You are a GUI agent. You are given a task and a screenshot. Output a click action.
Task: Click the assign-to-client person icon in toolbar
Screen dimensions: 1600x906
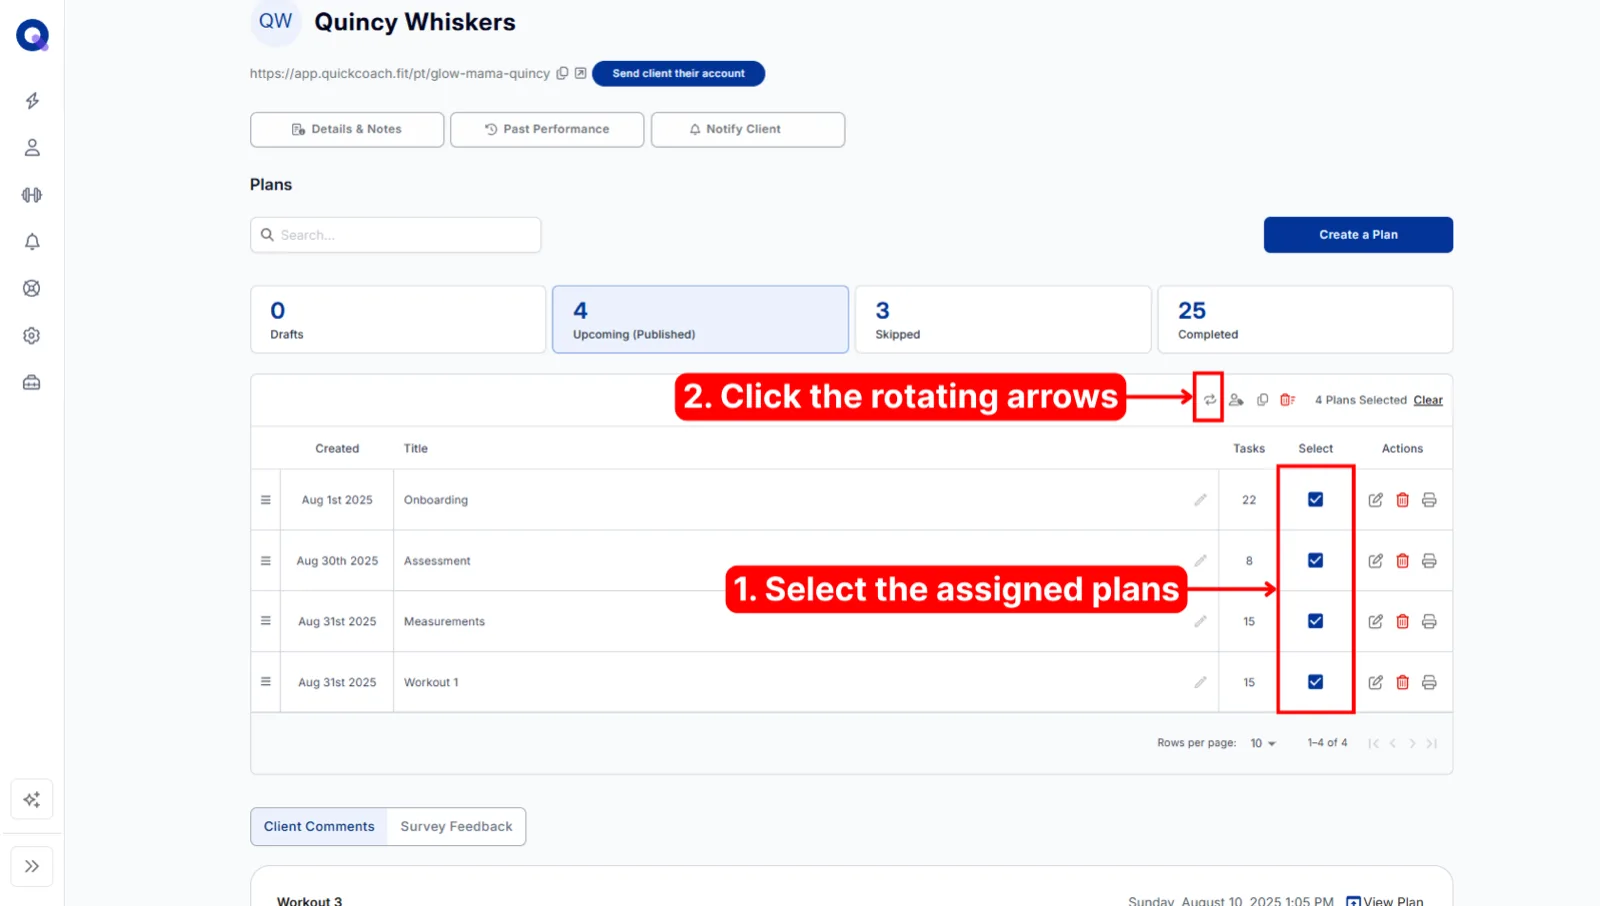(1236, 400)
